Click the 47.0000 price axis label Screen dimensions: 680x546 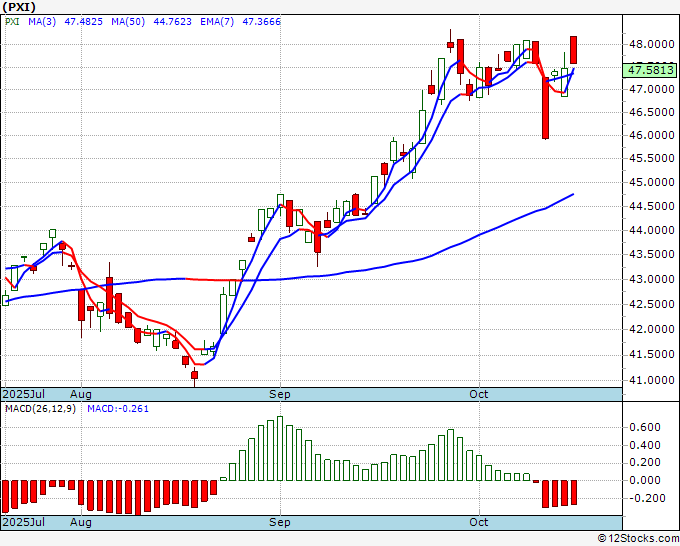tap(652, 89)
